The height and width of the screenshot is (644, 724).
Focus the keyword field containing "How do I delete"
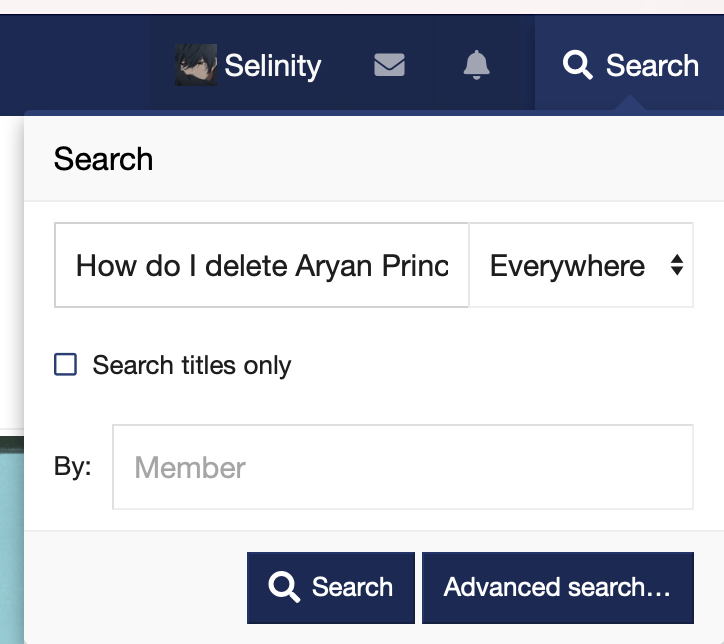tap(262, 265)
